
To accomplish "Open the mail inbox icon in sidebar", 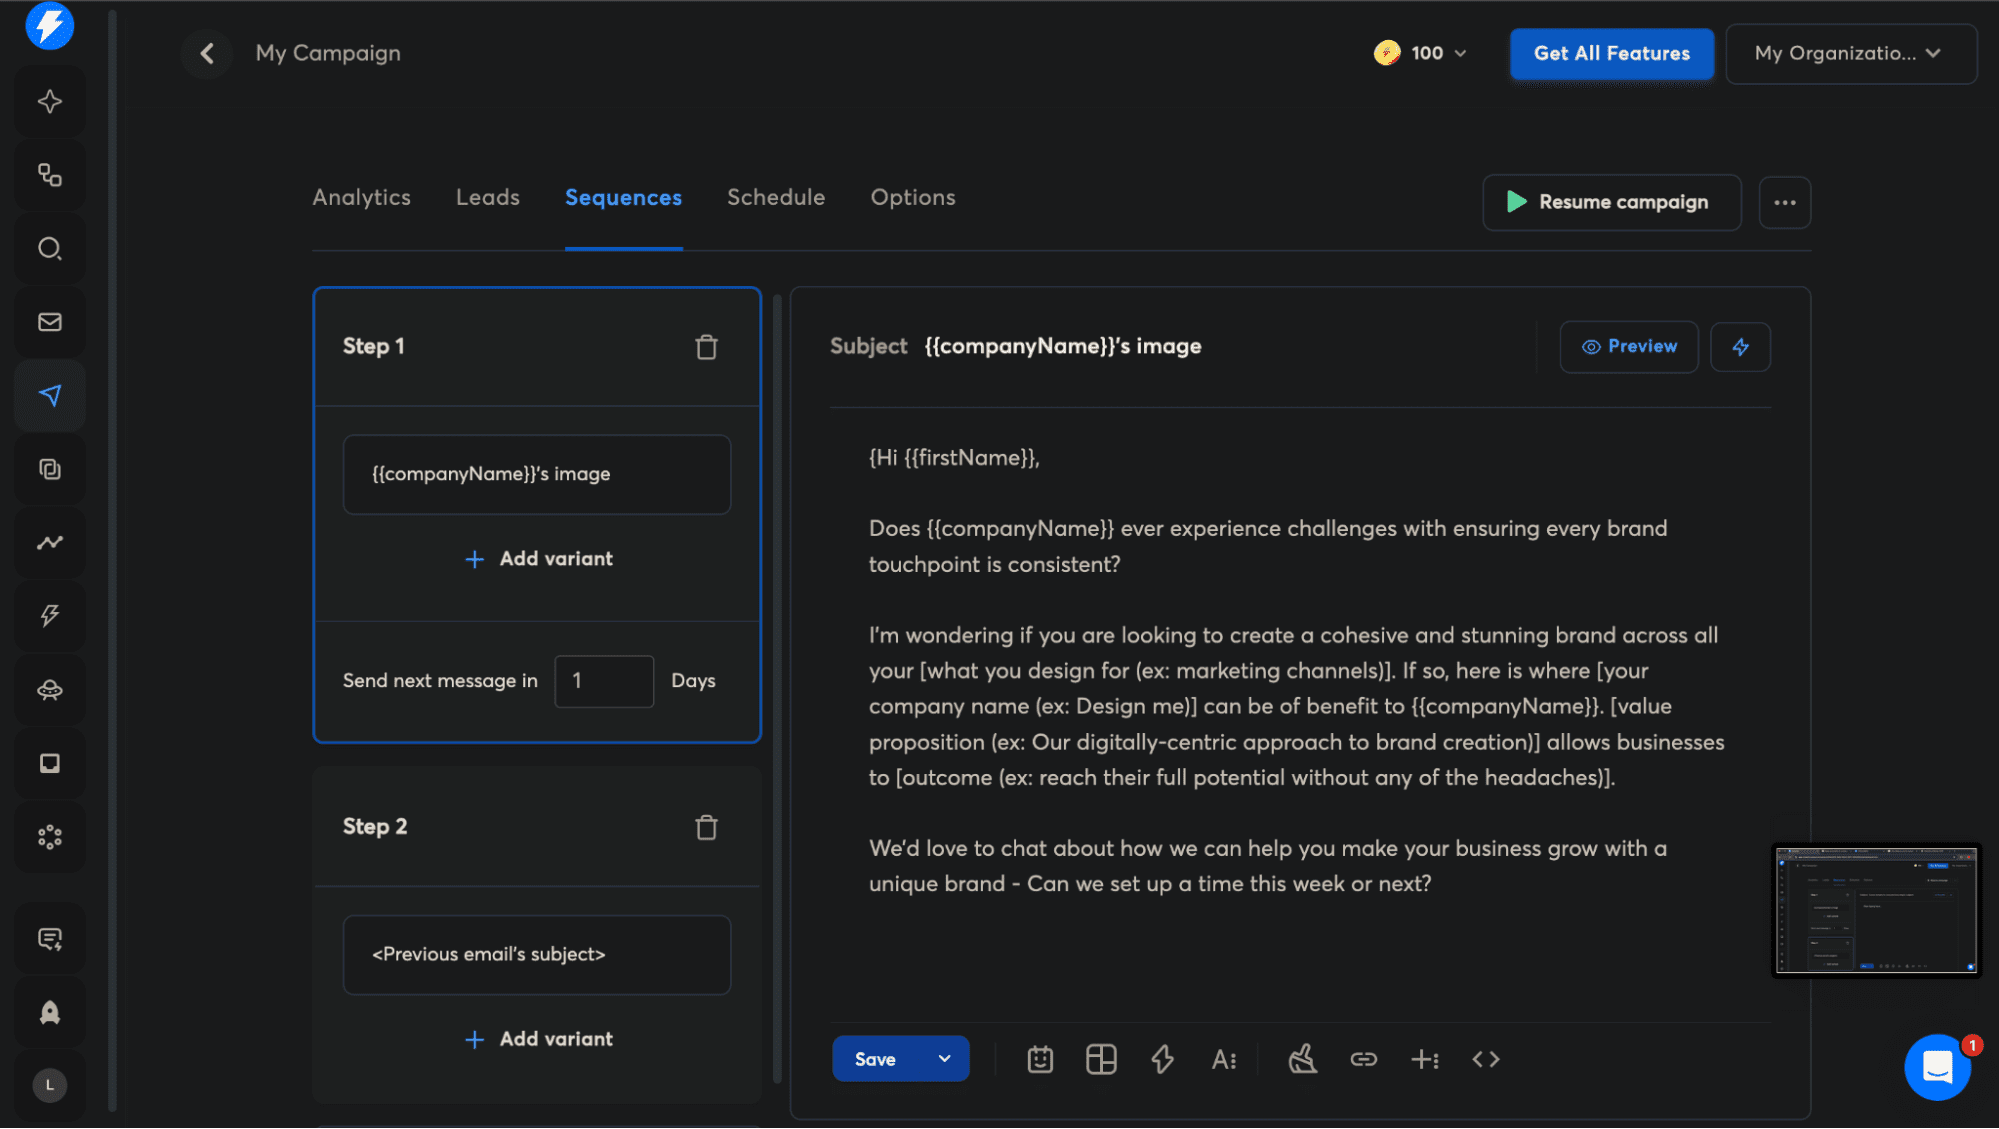I will point(49,322).
